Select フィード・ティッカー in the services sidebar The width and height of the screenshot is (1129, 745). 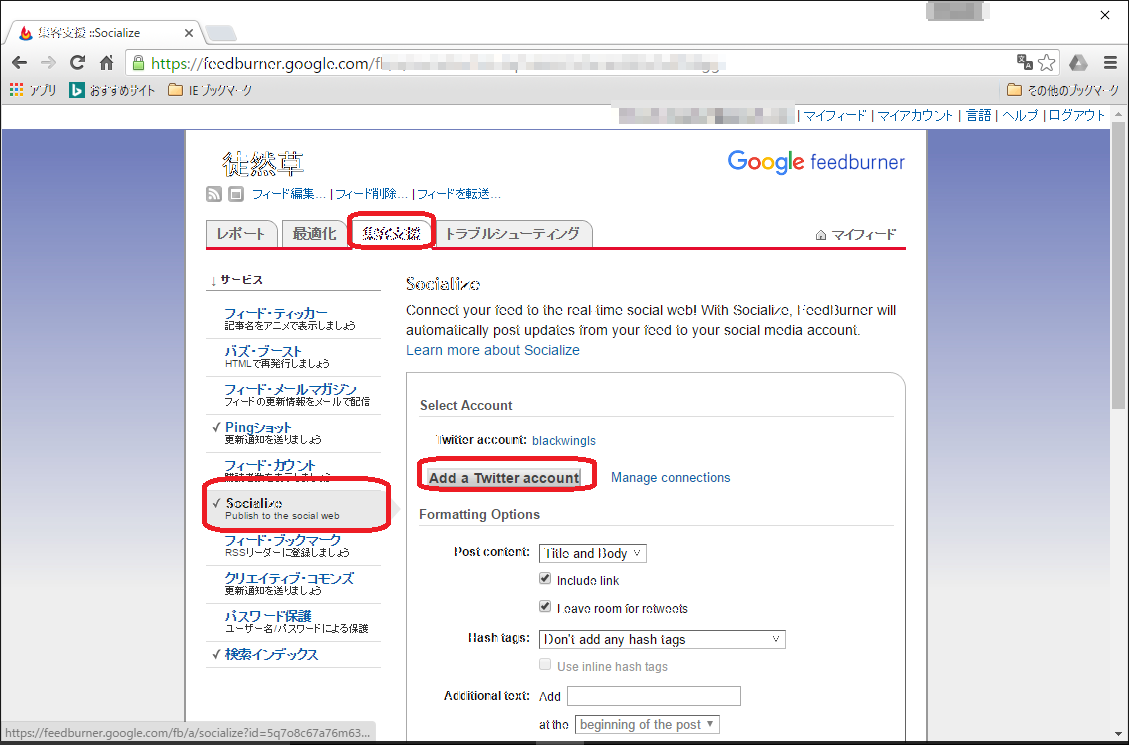tap(276, 313)
